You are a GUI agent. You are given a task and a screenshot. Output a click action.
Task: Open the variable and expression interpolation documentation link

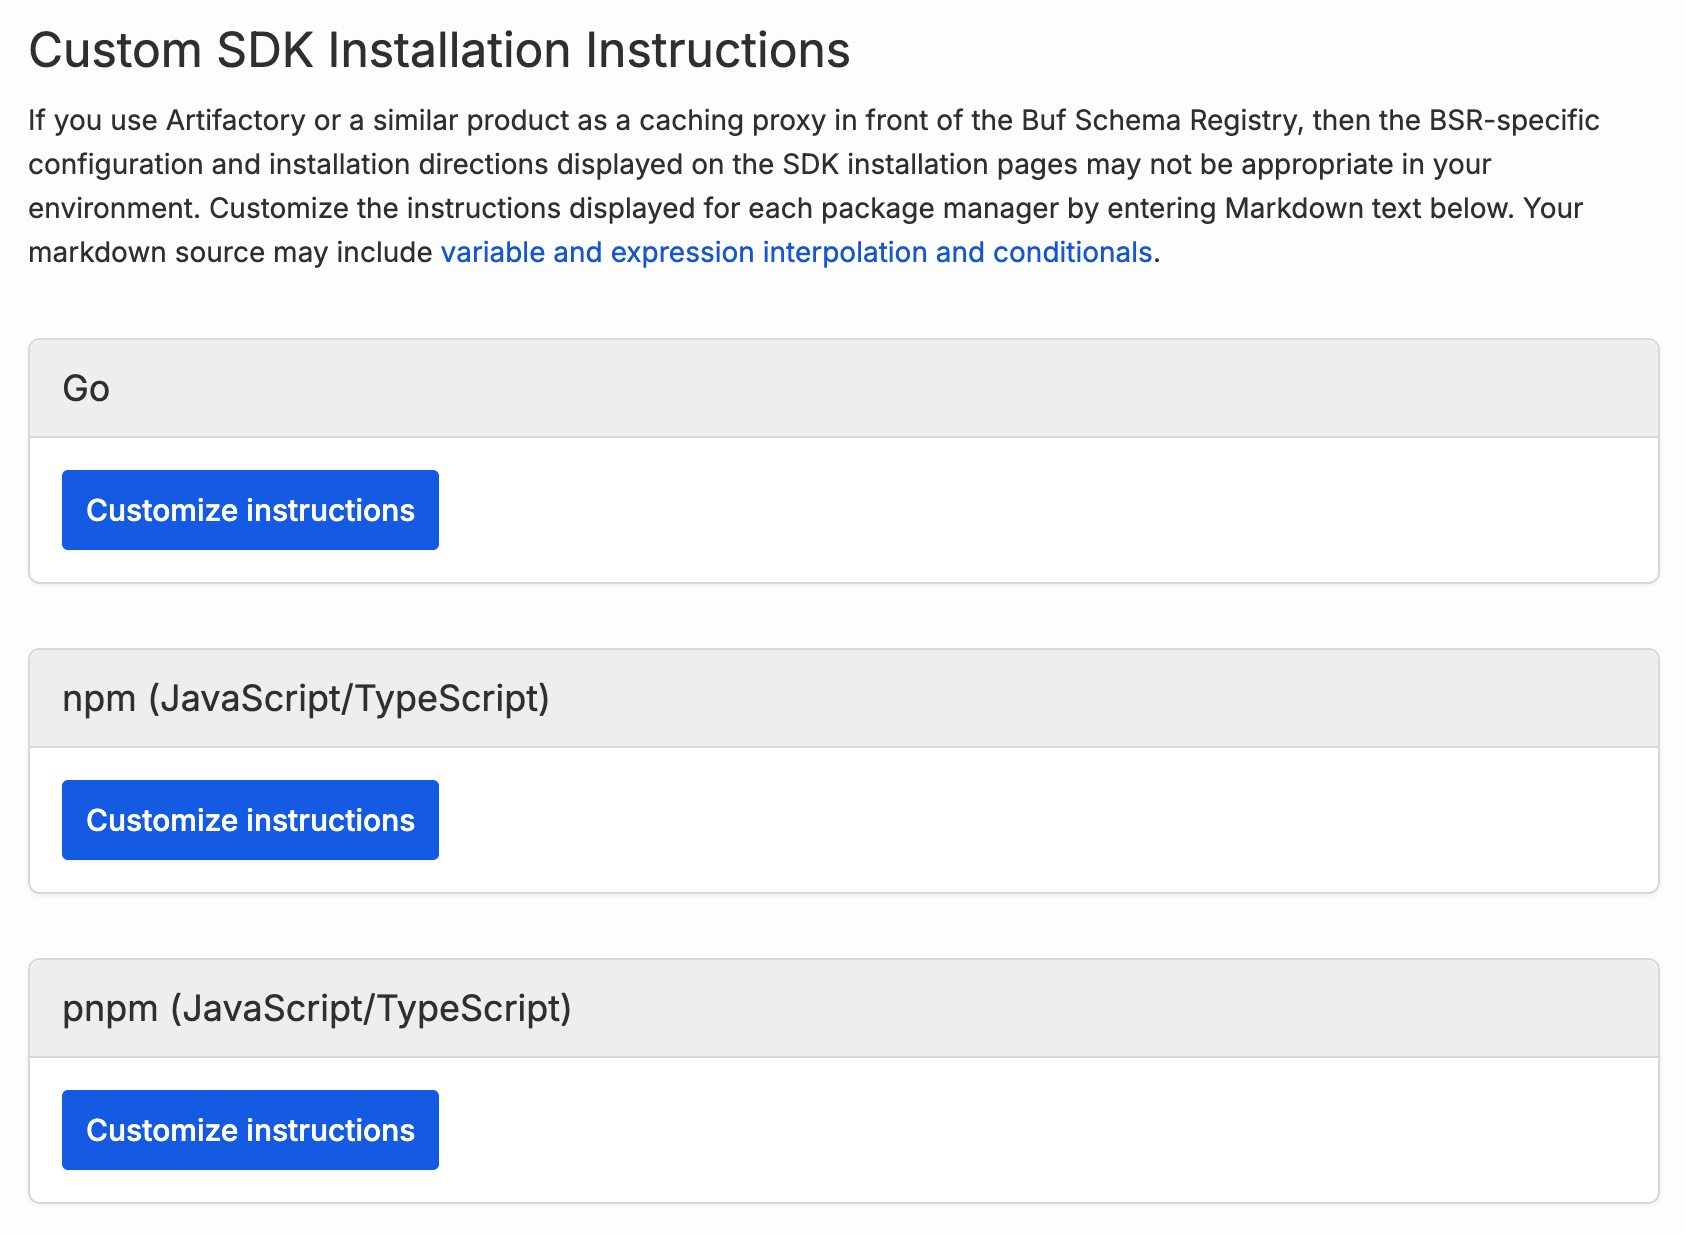pyautogui.click(x=795, y=252)
